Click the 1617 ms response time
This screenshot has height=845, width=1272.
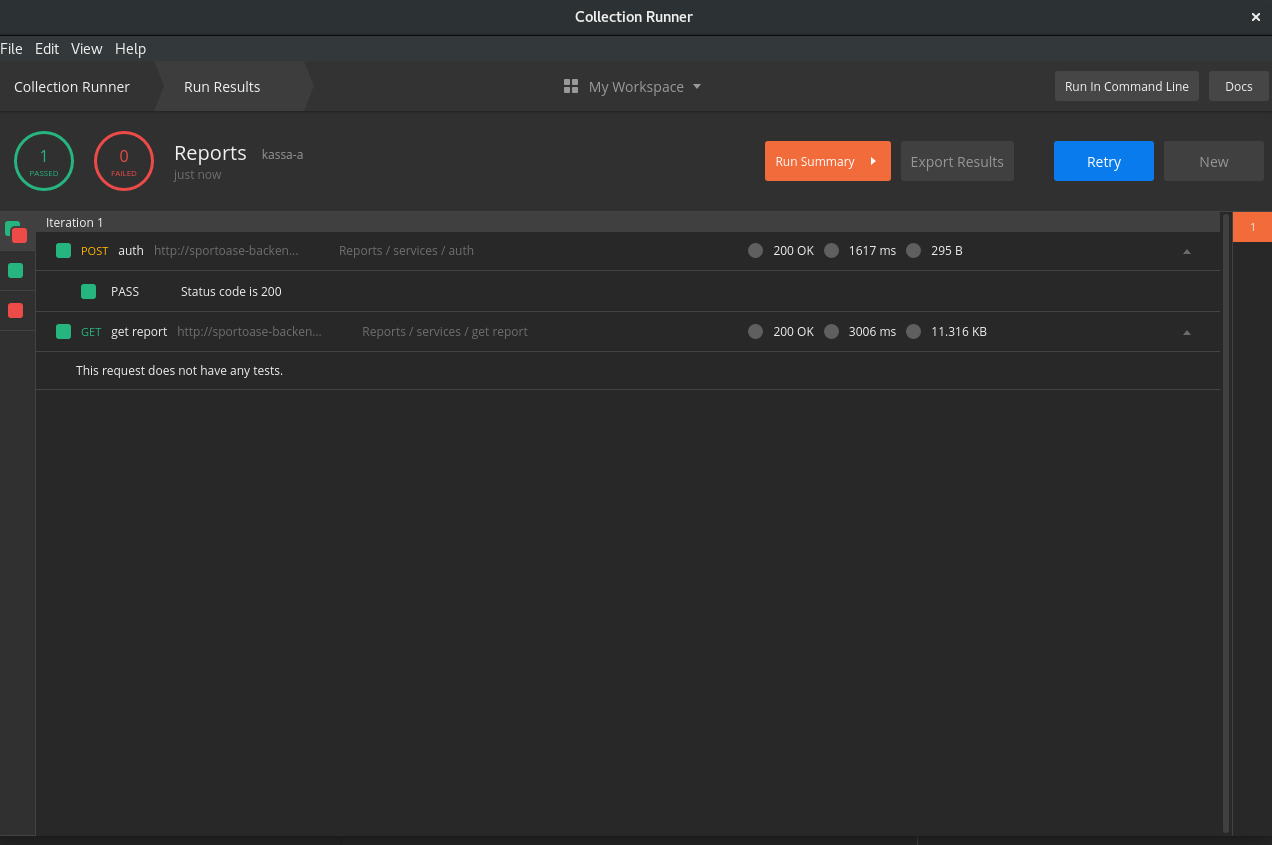click(872, 250)
